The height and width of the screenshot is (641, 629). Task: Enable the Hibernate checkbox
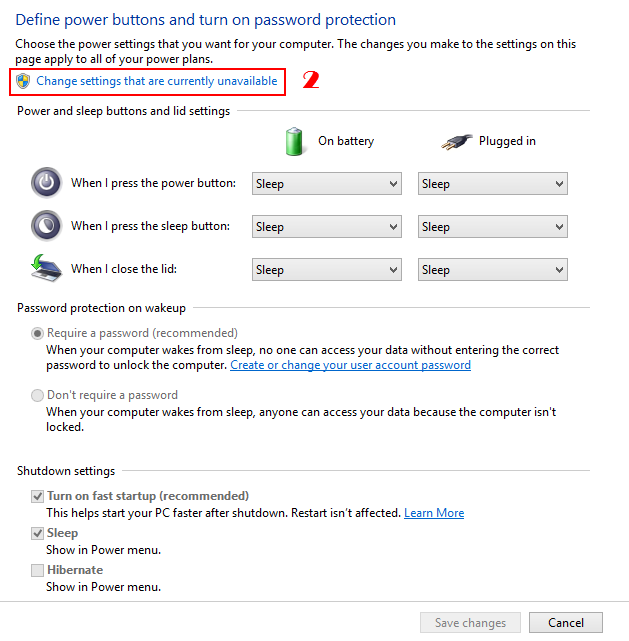click(x=38, y=570)
